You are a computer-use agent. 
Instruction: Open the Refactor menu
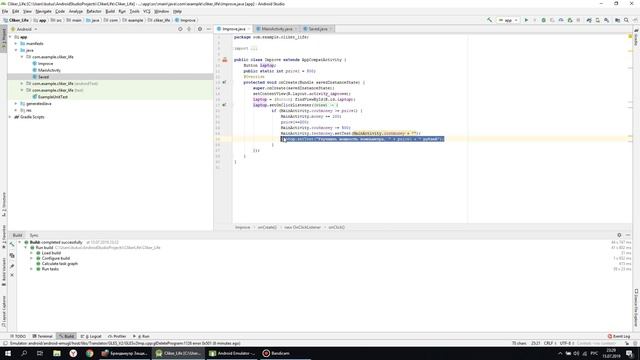tap(94, 11)
